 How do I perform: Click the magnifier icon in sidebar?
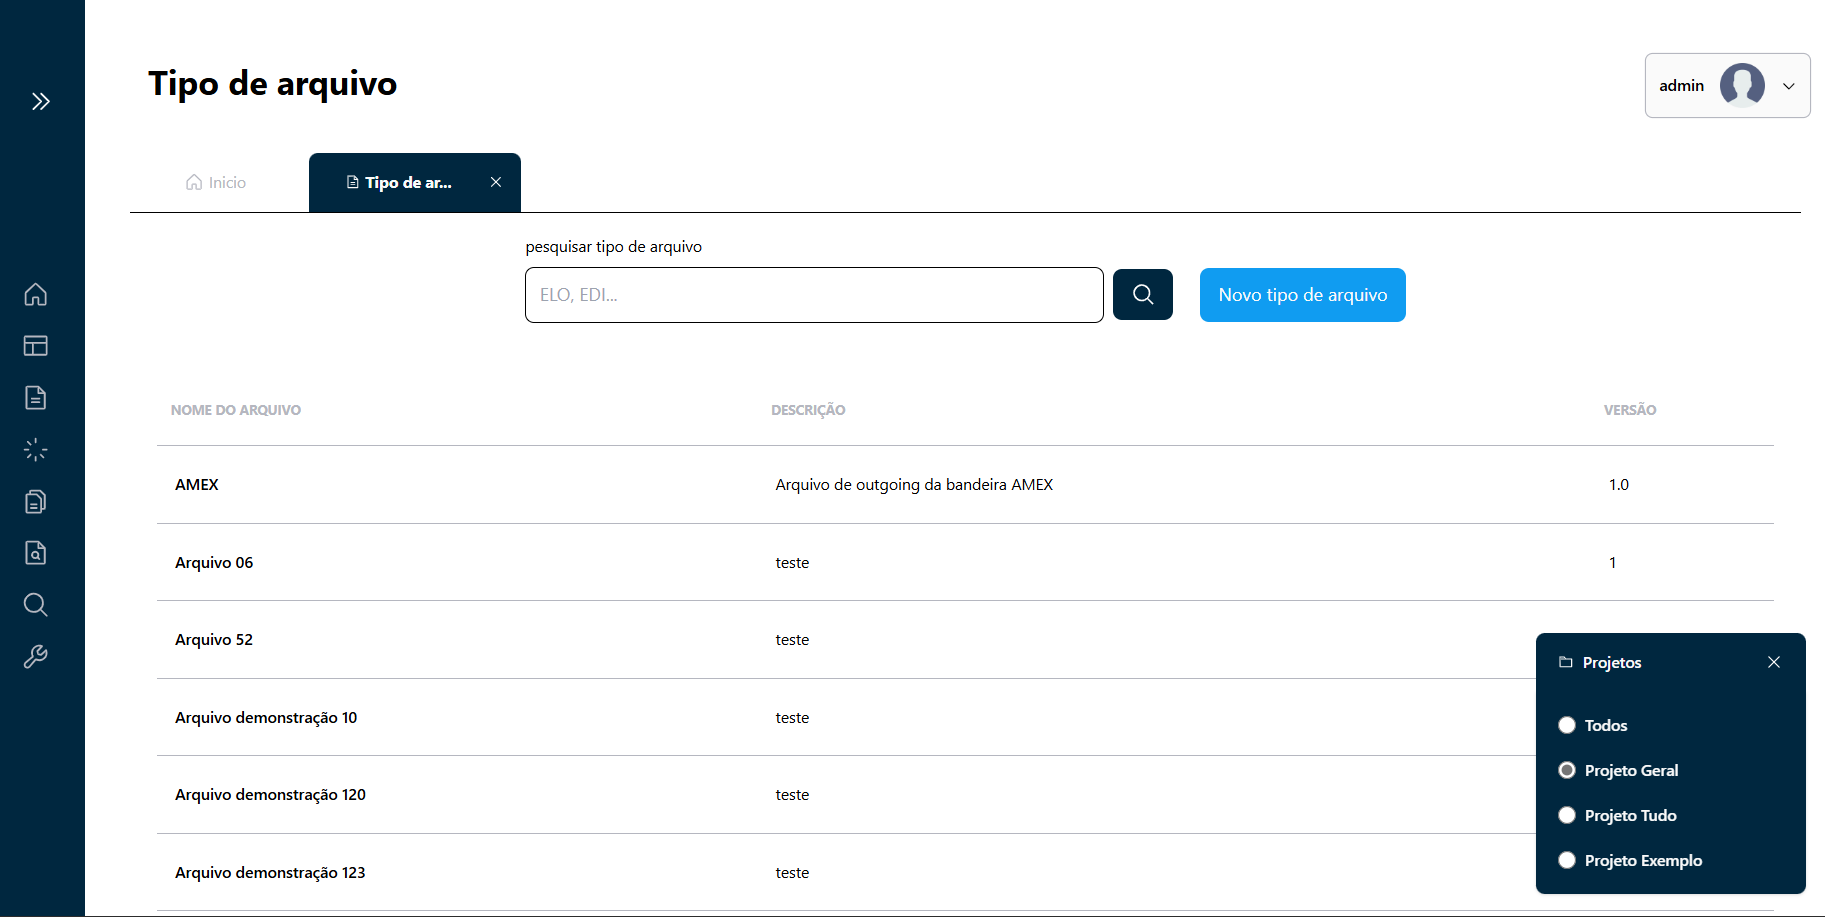click(36, 604)
